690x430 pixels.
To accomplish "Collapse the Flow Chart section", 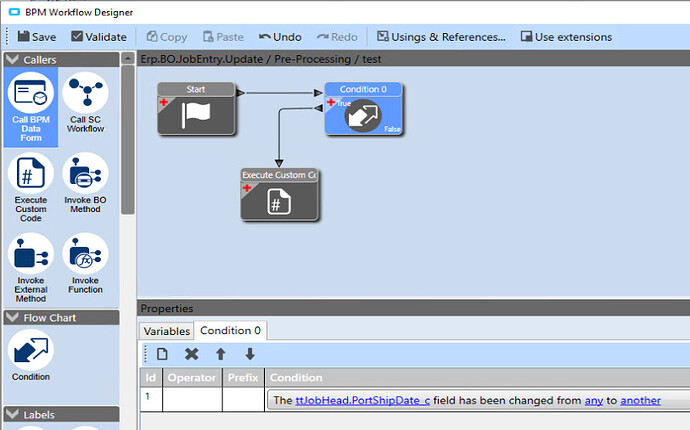I will 61,317.
